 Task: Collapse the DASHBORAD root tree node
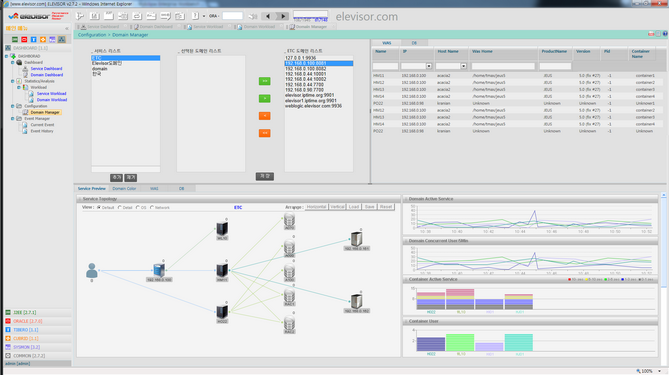pyautogui.click(x=6, y=56)
